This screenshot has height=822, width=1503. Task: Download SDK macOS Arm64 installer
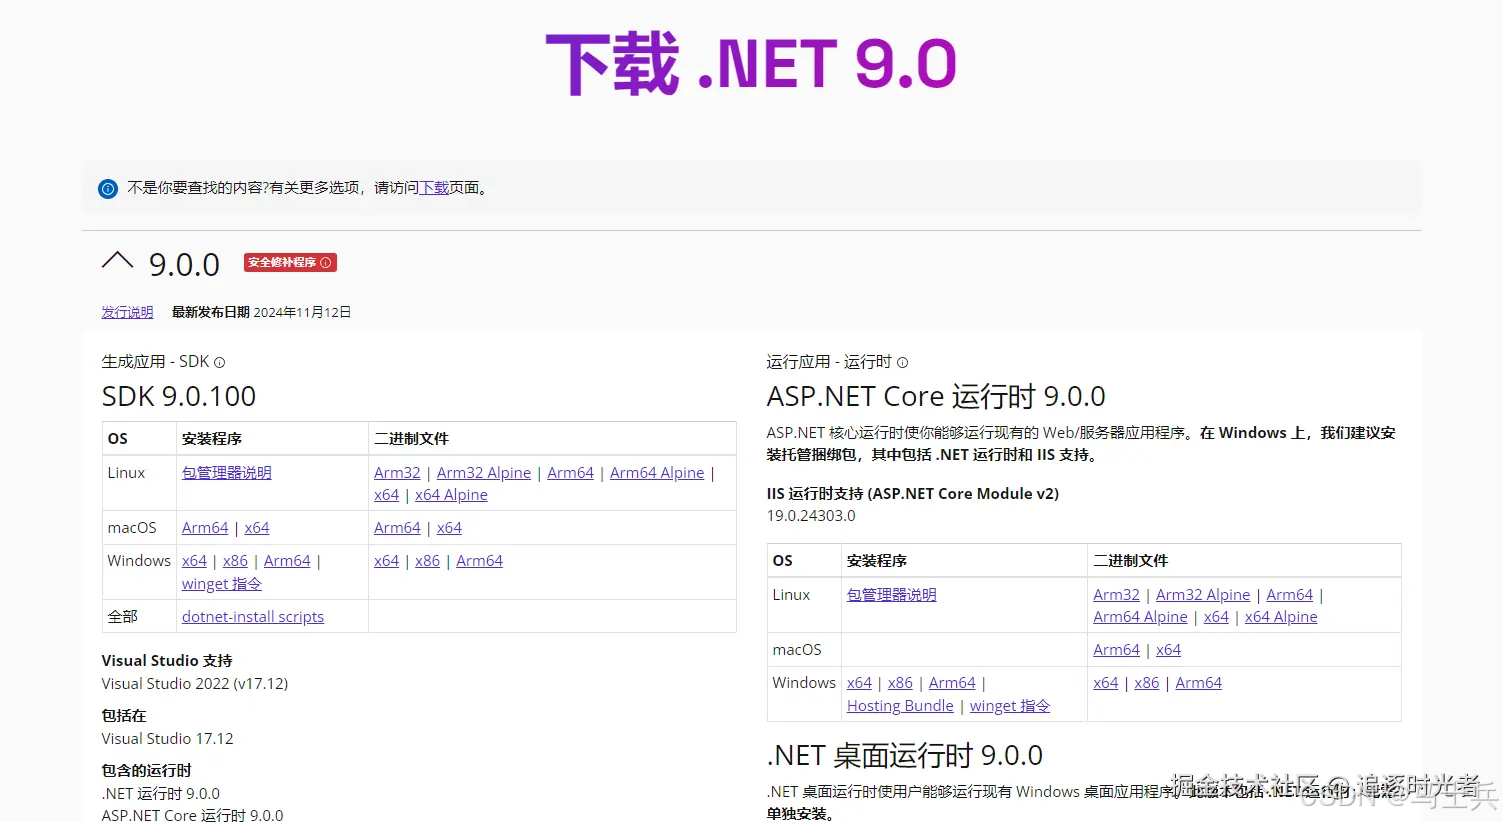point(205,527)
